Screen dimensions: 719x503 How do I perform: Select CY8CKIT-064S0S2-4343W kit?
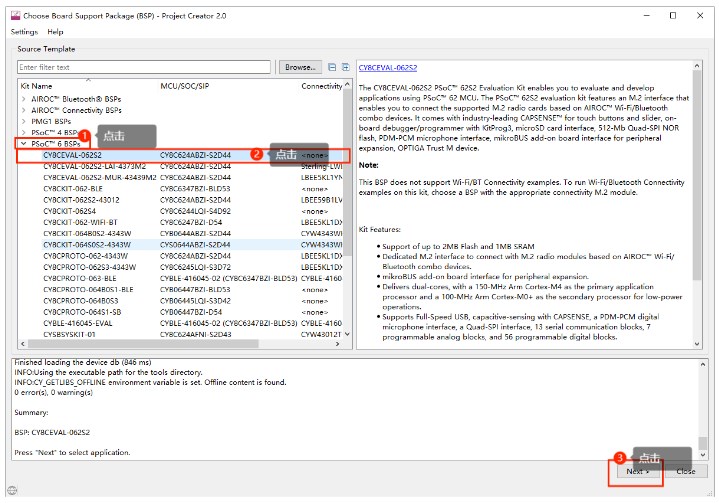click(87, 244)
